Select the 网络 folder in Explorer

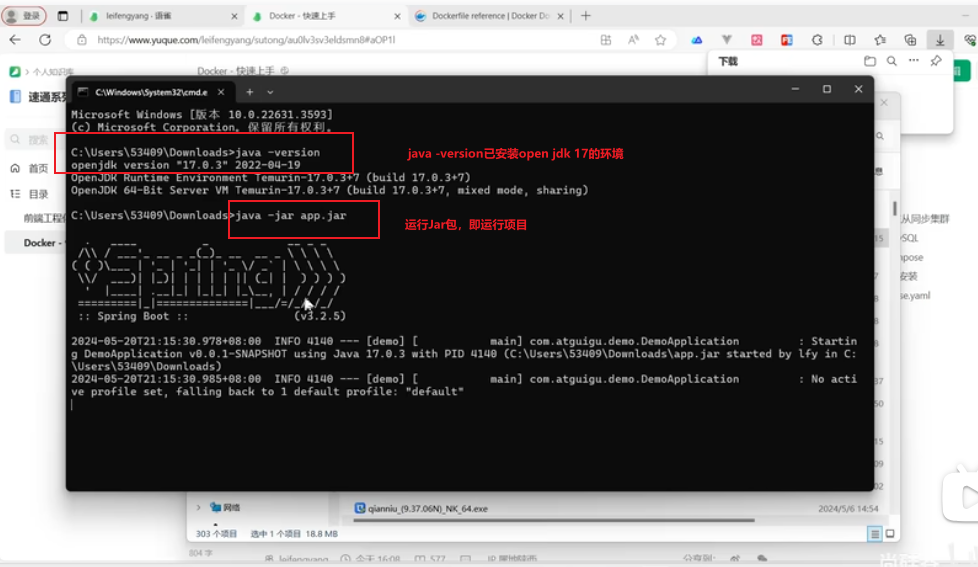226,508
